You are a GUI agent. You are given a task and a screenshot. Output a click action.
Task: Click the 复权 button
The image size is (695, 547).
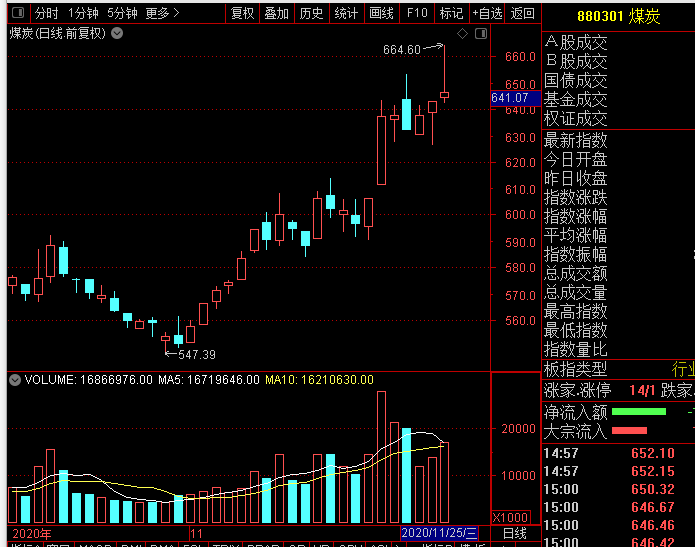pyautogui.click(x=242, y=14)
